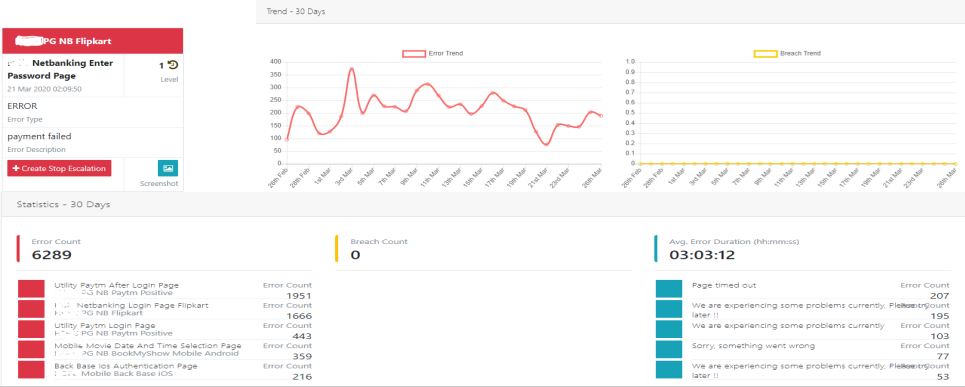Click the 3rd Mar peak on Error Trend
The image size is (965, 387).
pos(351,69)
